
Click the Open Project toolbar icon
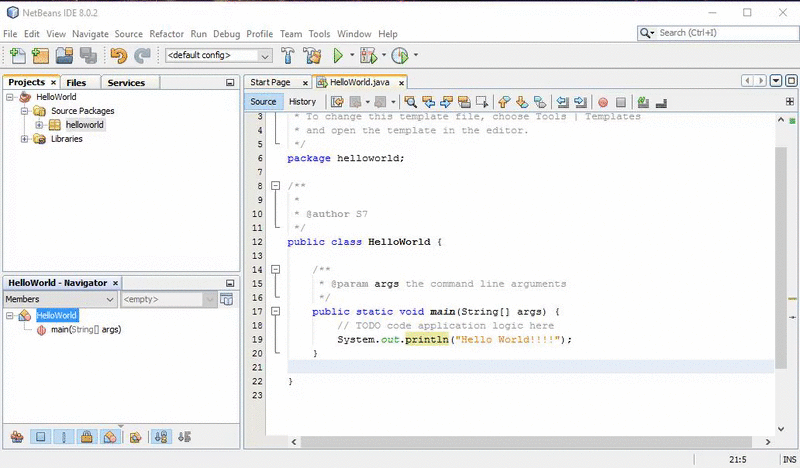[64, 55]
